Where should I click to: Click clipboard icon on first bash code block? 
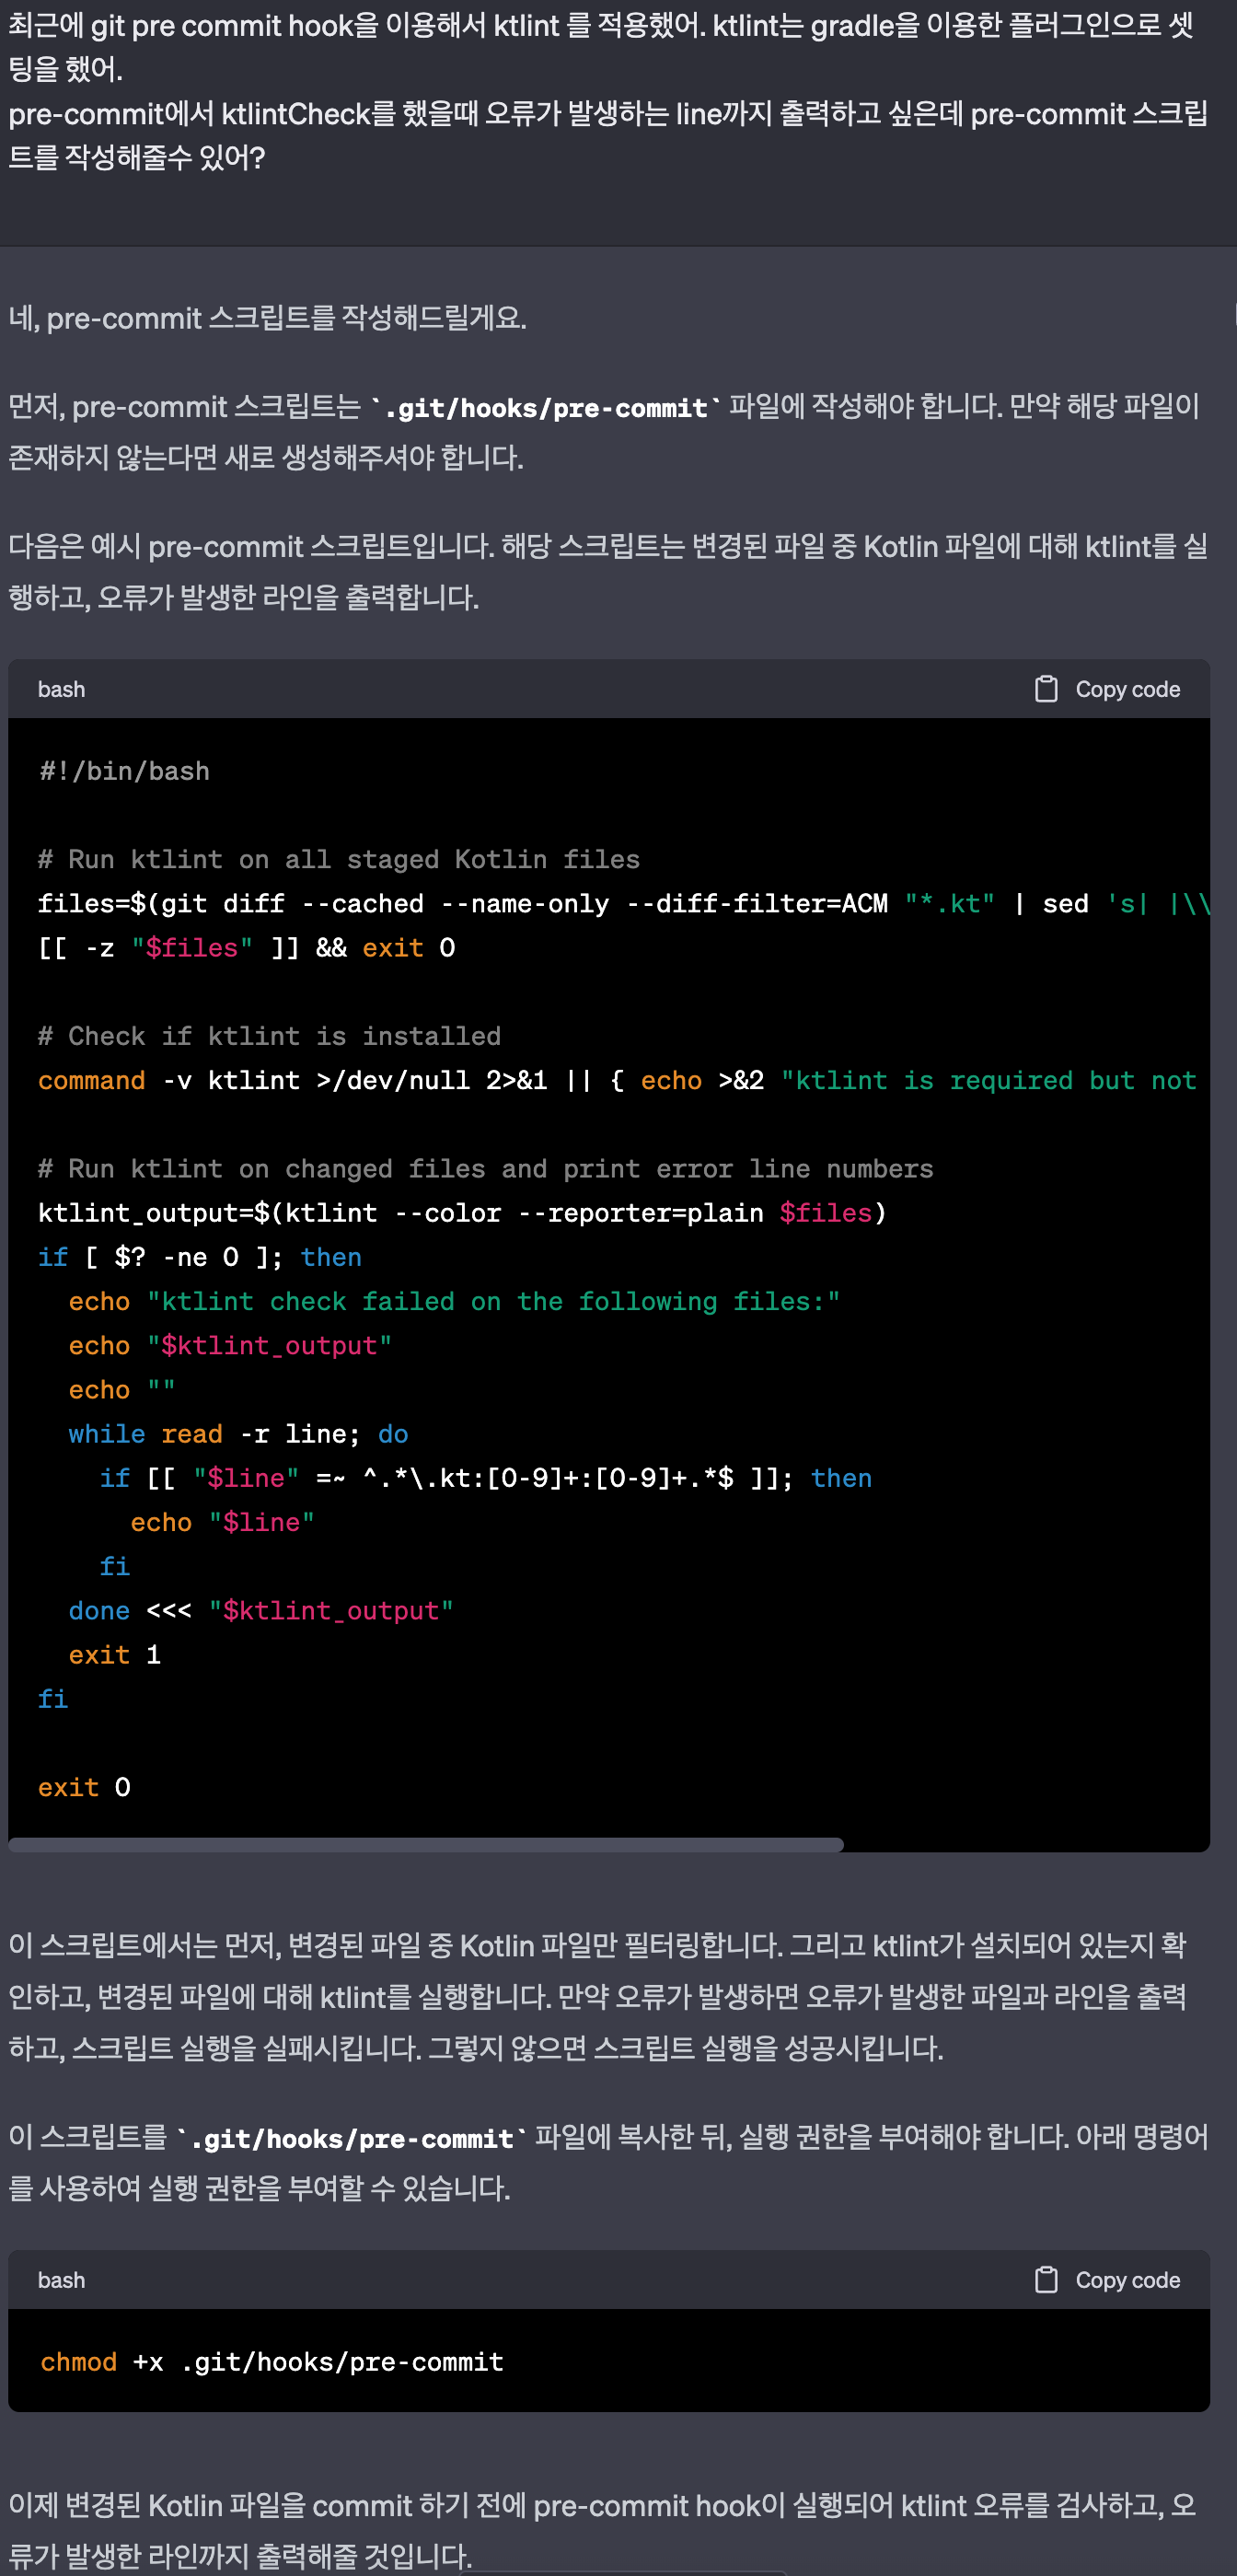1045,689
